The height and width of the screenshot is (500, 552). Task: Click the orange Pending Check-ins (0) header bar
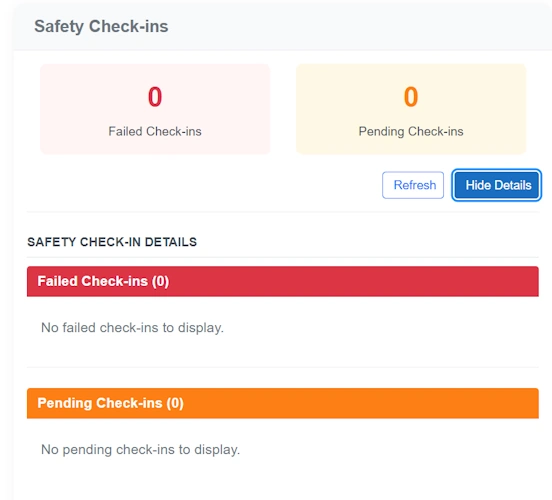(283, 403)
